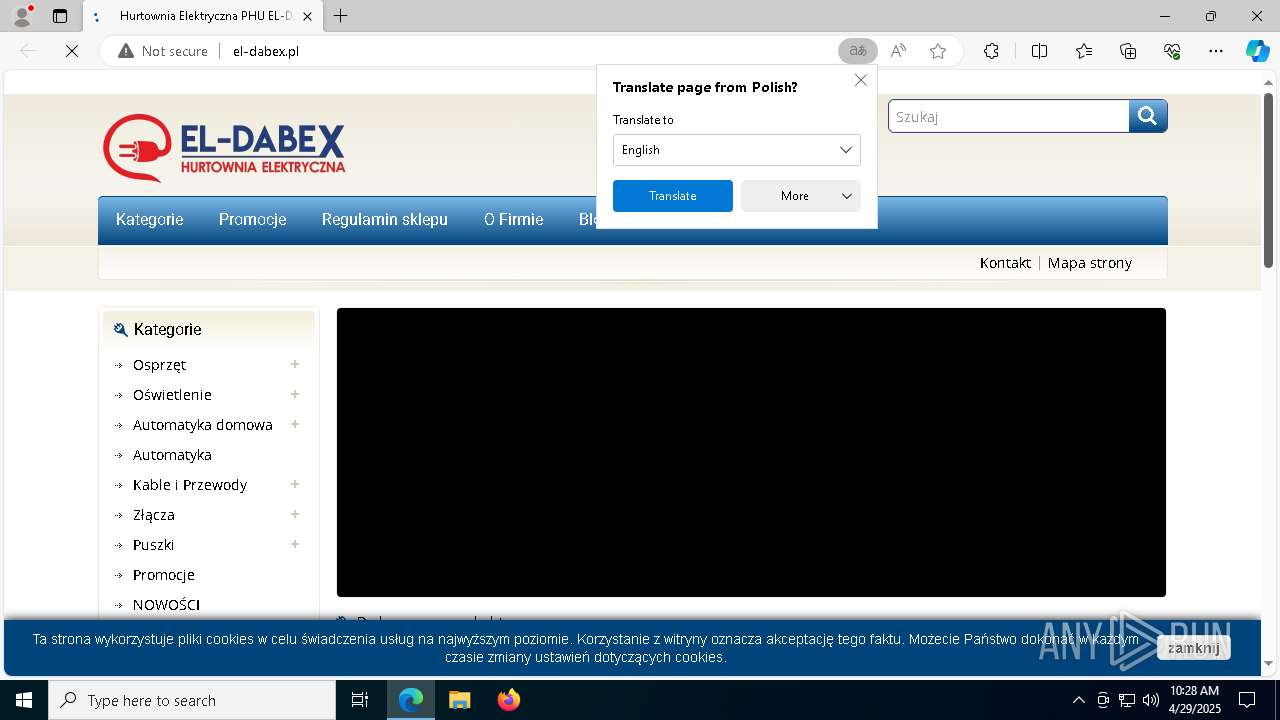Open the Kategorie menu item

[150, 220]
